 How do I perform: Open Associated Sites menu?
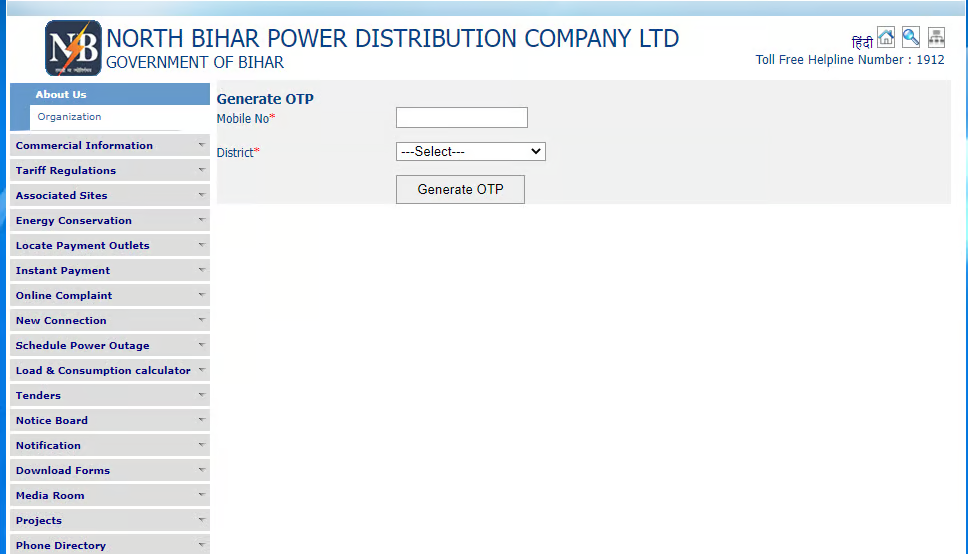coord(110,195)
